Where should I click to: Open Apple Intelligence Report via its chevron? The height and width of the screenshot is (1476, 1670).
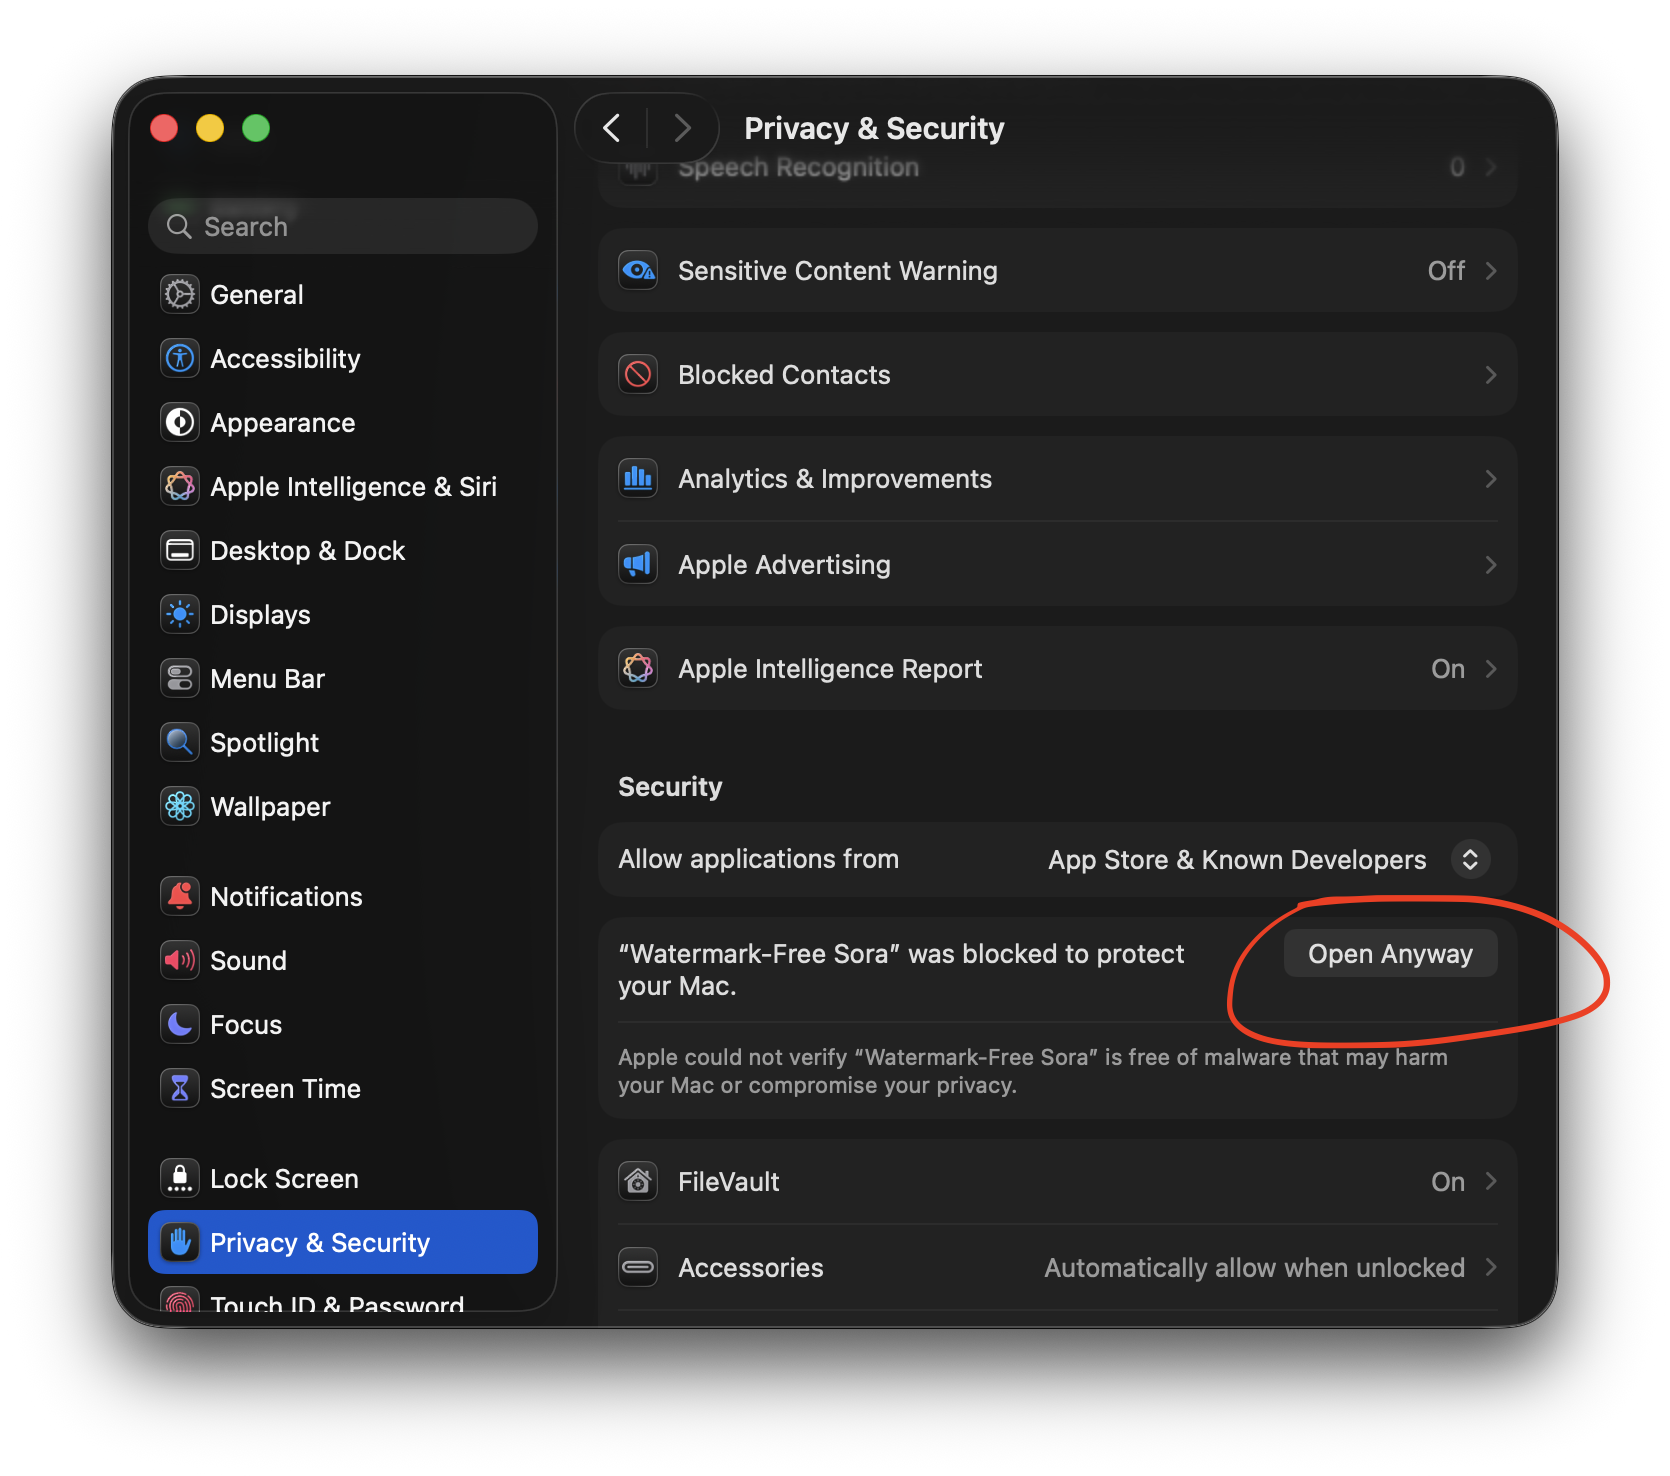click(x=1490, y=668)
